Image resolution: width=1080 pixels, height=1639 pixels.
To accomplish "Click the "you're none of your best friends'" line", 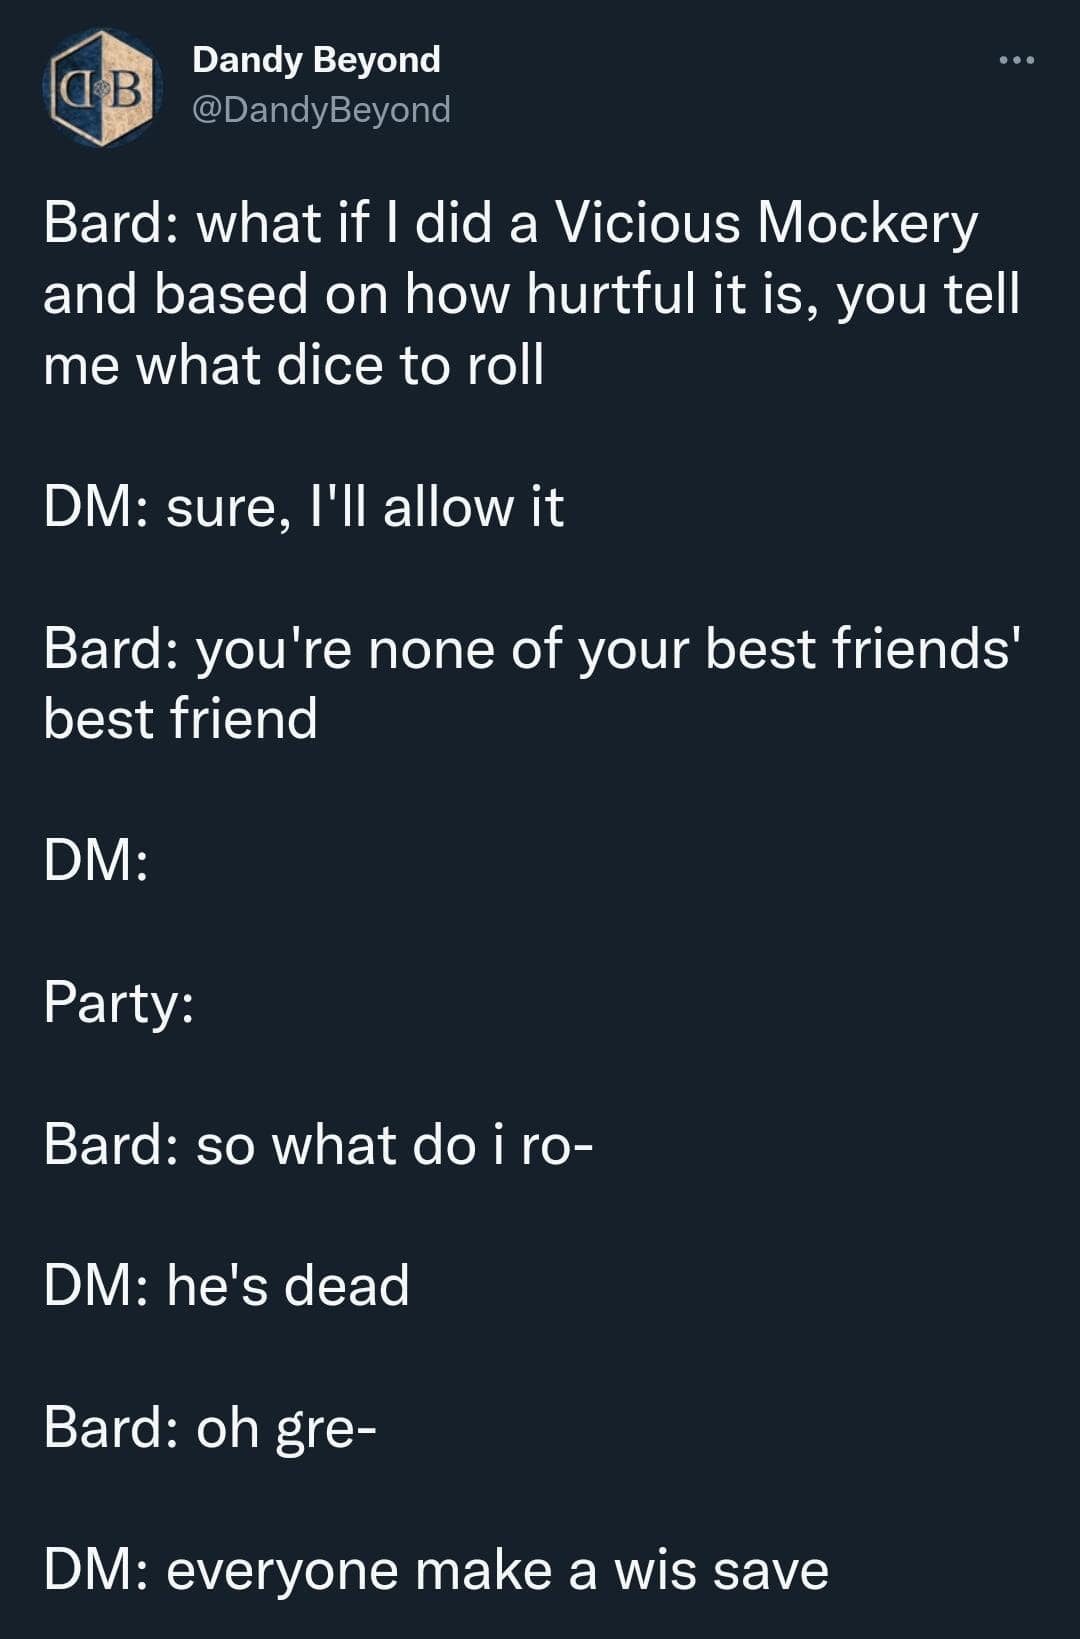I will click(x=530, y=649).
